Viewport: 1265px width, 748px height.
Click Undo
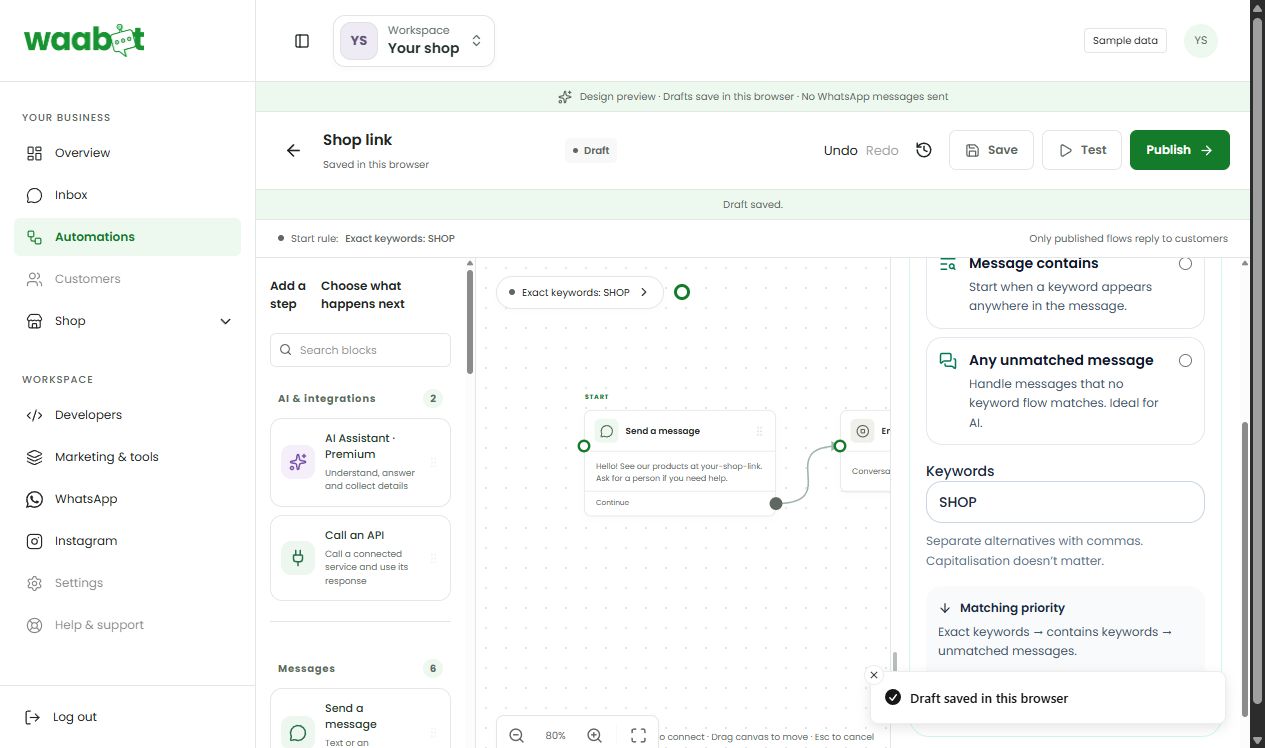(x=840, y=150)
